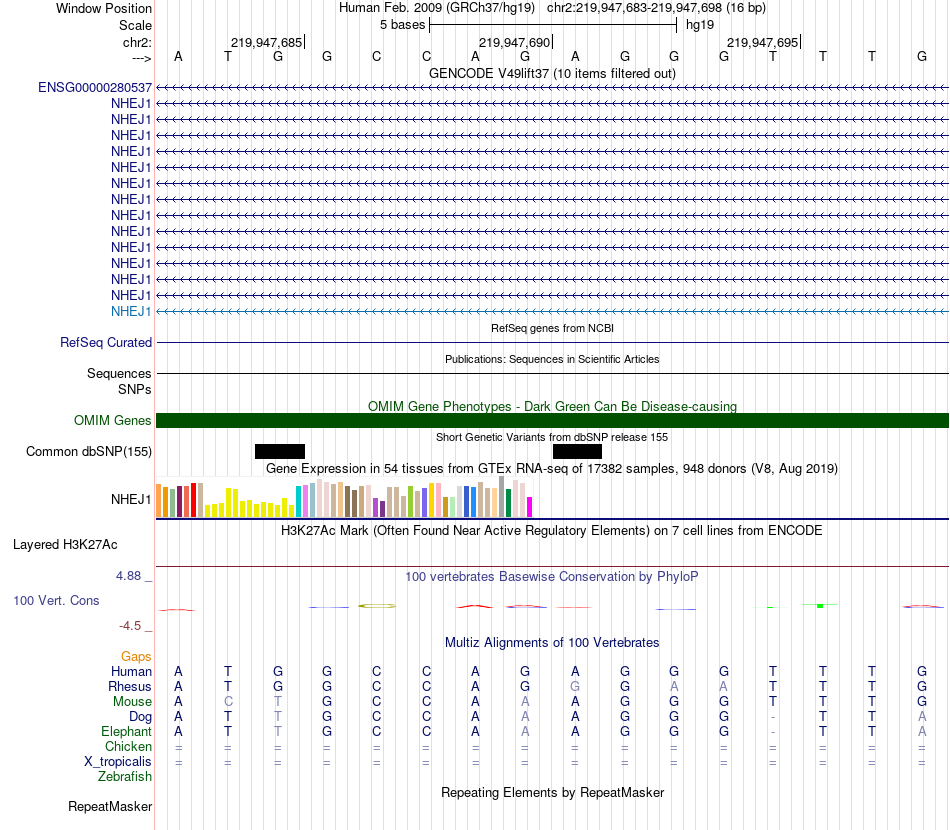950x830 pixels.
Task: Click the Chicken species label
Action: point(128,746)
